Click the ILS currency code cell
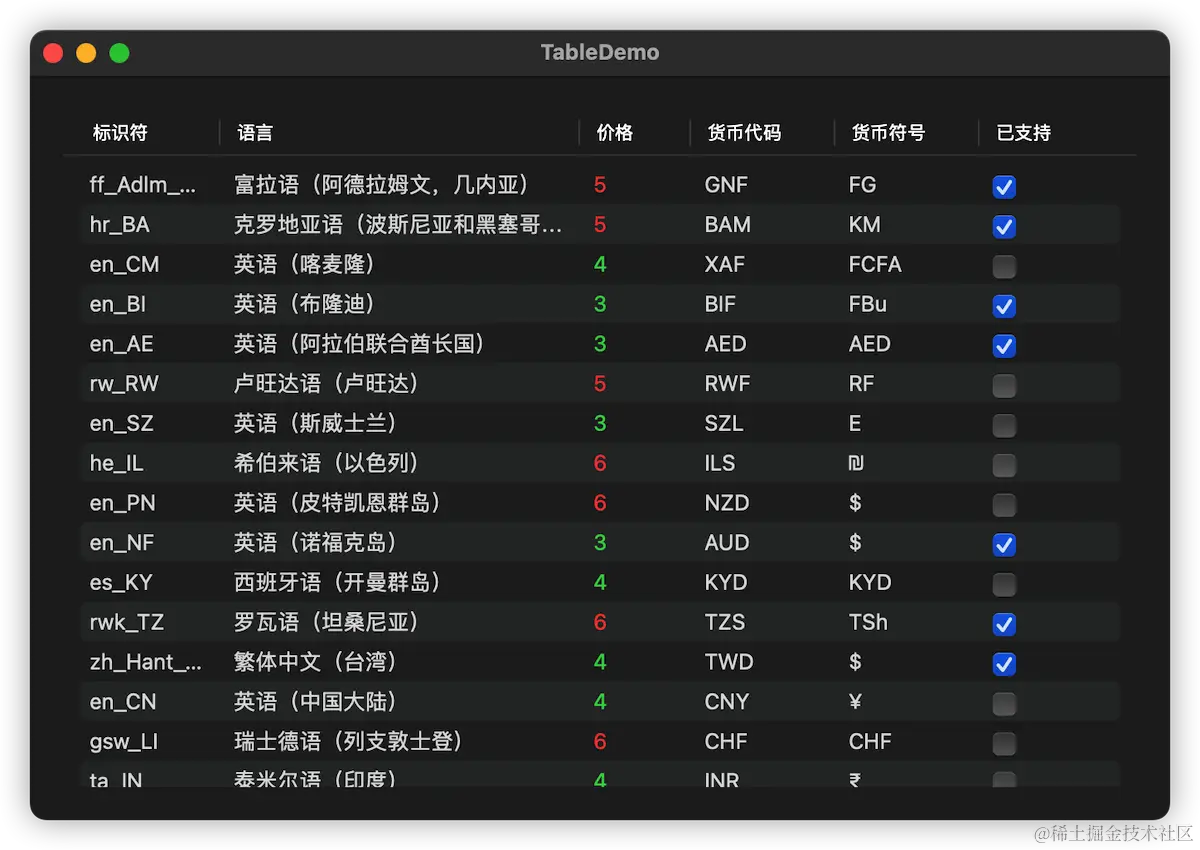 coord(720,463)
